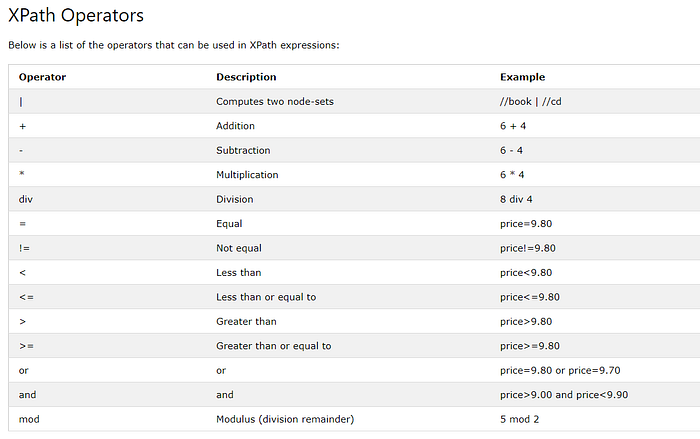Click the price>9.00 and price<9.90 example
This screenshot has height=439, width=700.
point(564,395)
